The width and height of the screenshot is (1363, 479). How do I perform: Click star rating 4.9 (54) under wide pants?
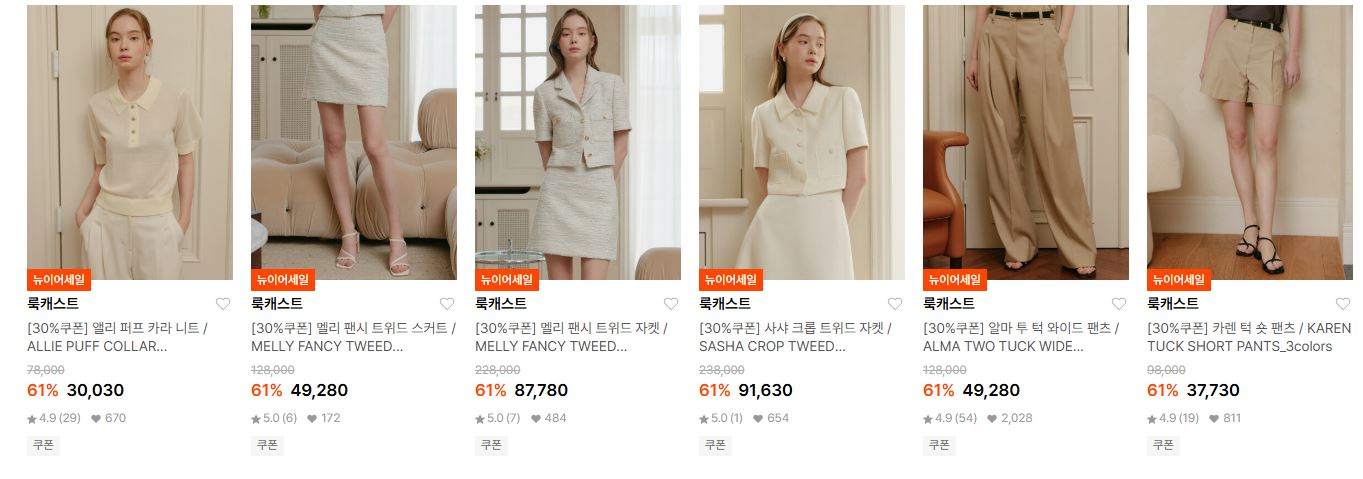coord(951,418)
